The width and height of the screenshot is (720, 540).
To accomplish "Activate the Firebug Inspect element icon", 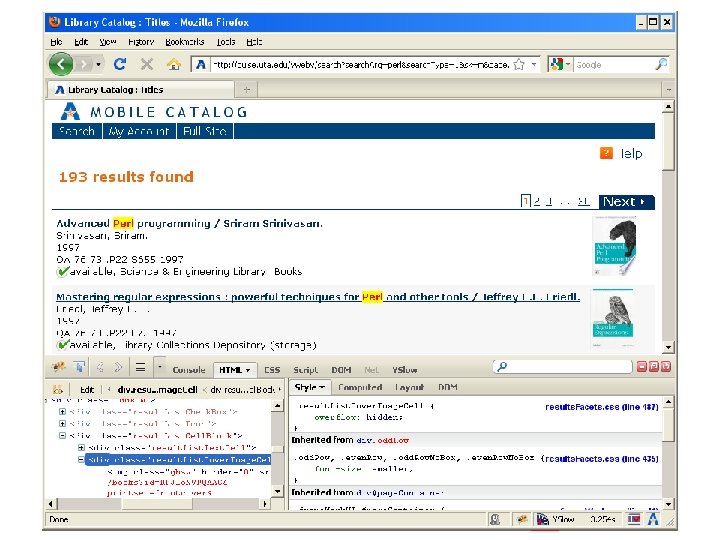I will pyautogui.click(x=80, y=367).
